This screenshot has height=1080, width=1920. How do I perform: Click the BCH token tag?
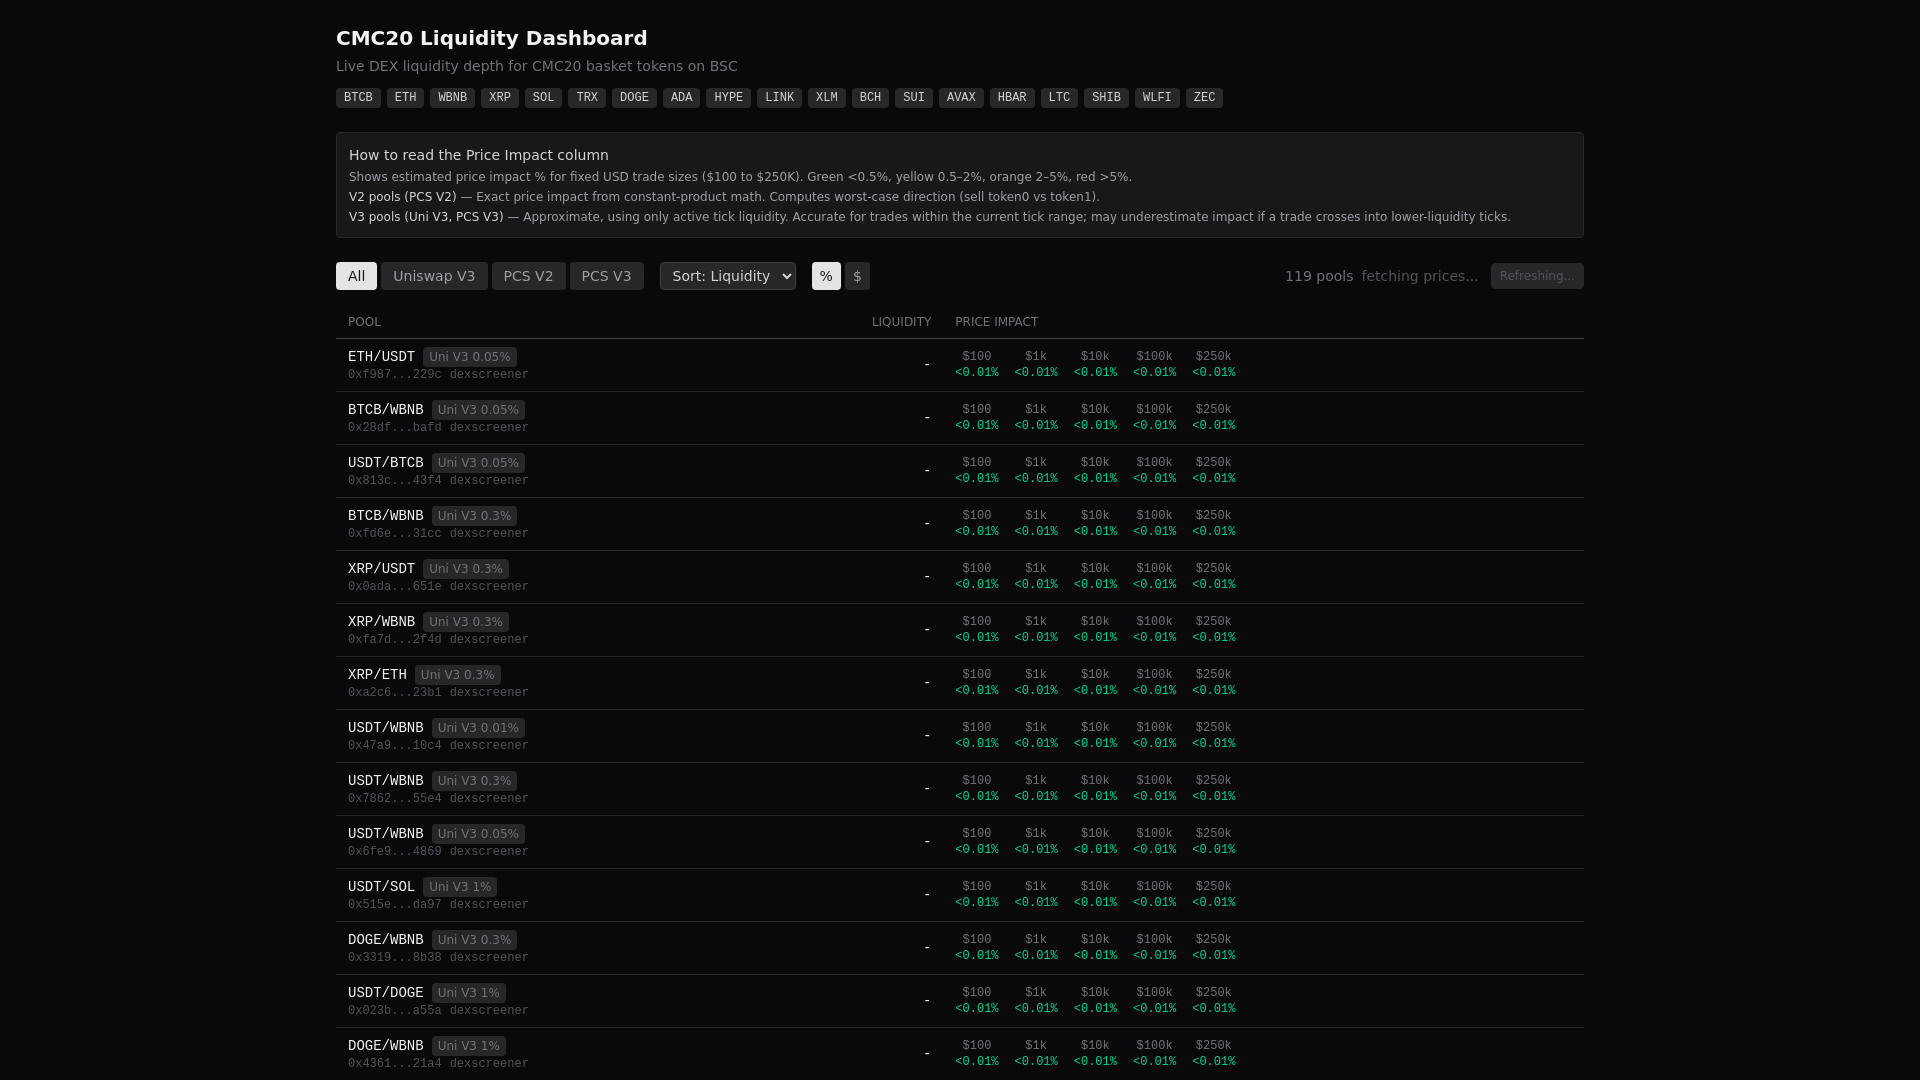pyautogui.click(x=870, y=98)
